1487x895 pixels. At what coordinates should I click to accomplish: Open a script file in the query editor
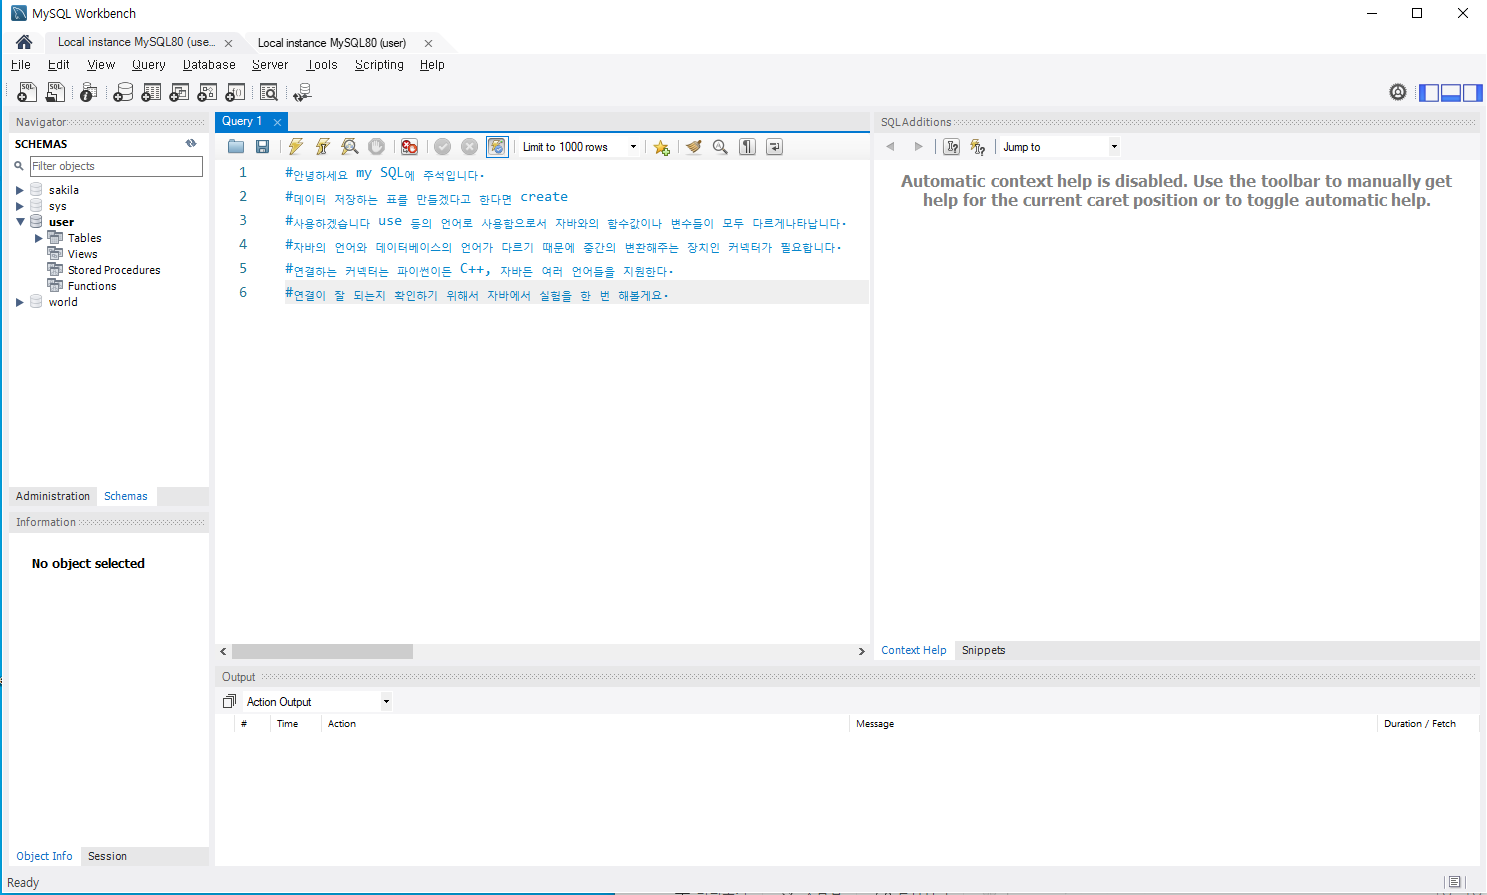(236, 147)
